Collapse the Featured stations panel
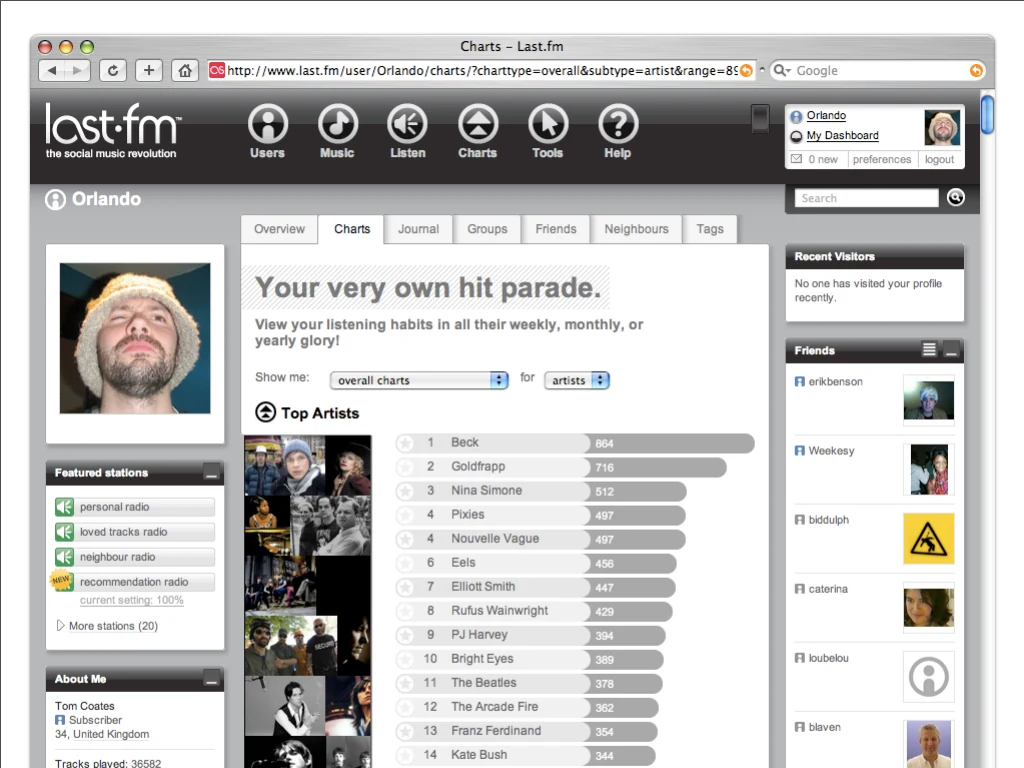This screenshot has width=1024, height=768. [x=211, y=472]
